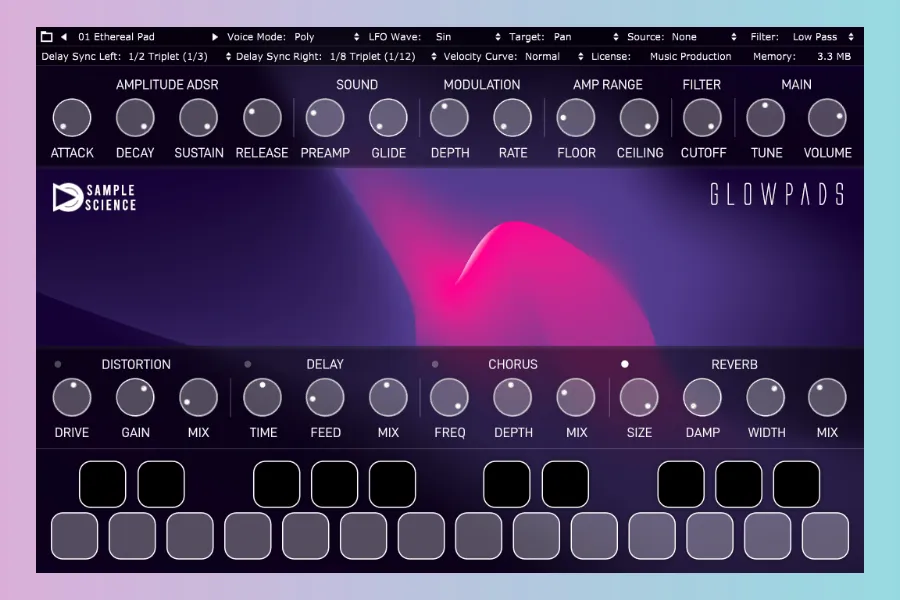Click the Chorus Freq knob
Image resolution: width=900 pixels, height=600 pixels.
pos(449,397)
